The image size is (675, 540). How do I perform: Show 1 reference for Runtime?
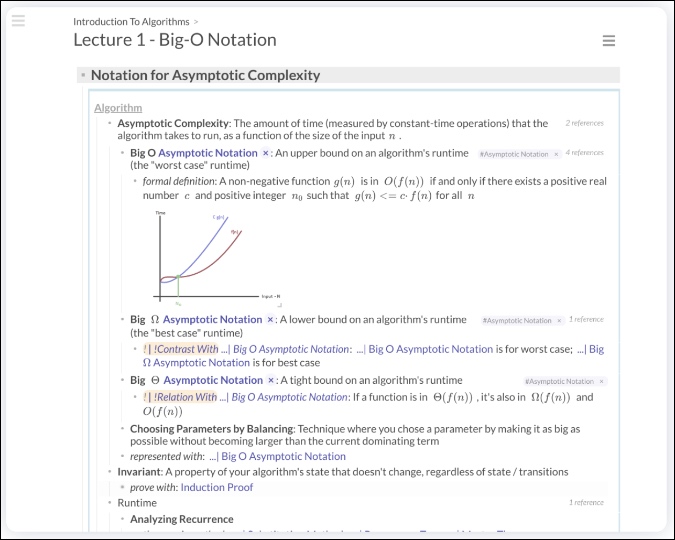(x=586, y=503)
